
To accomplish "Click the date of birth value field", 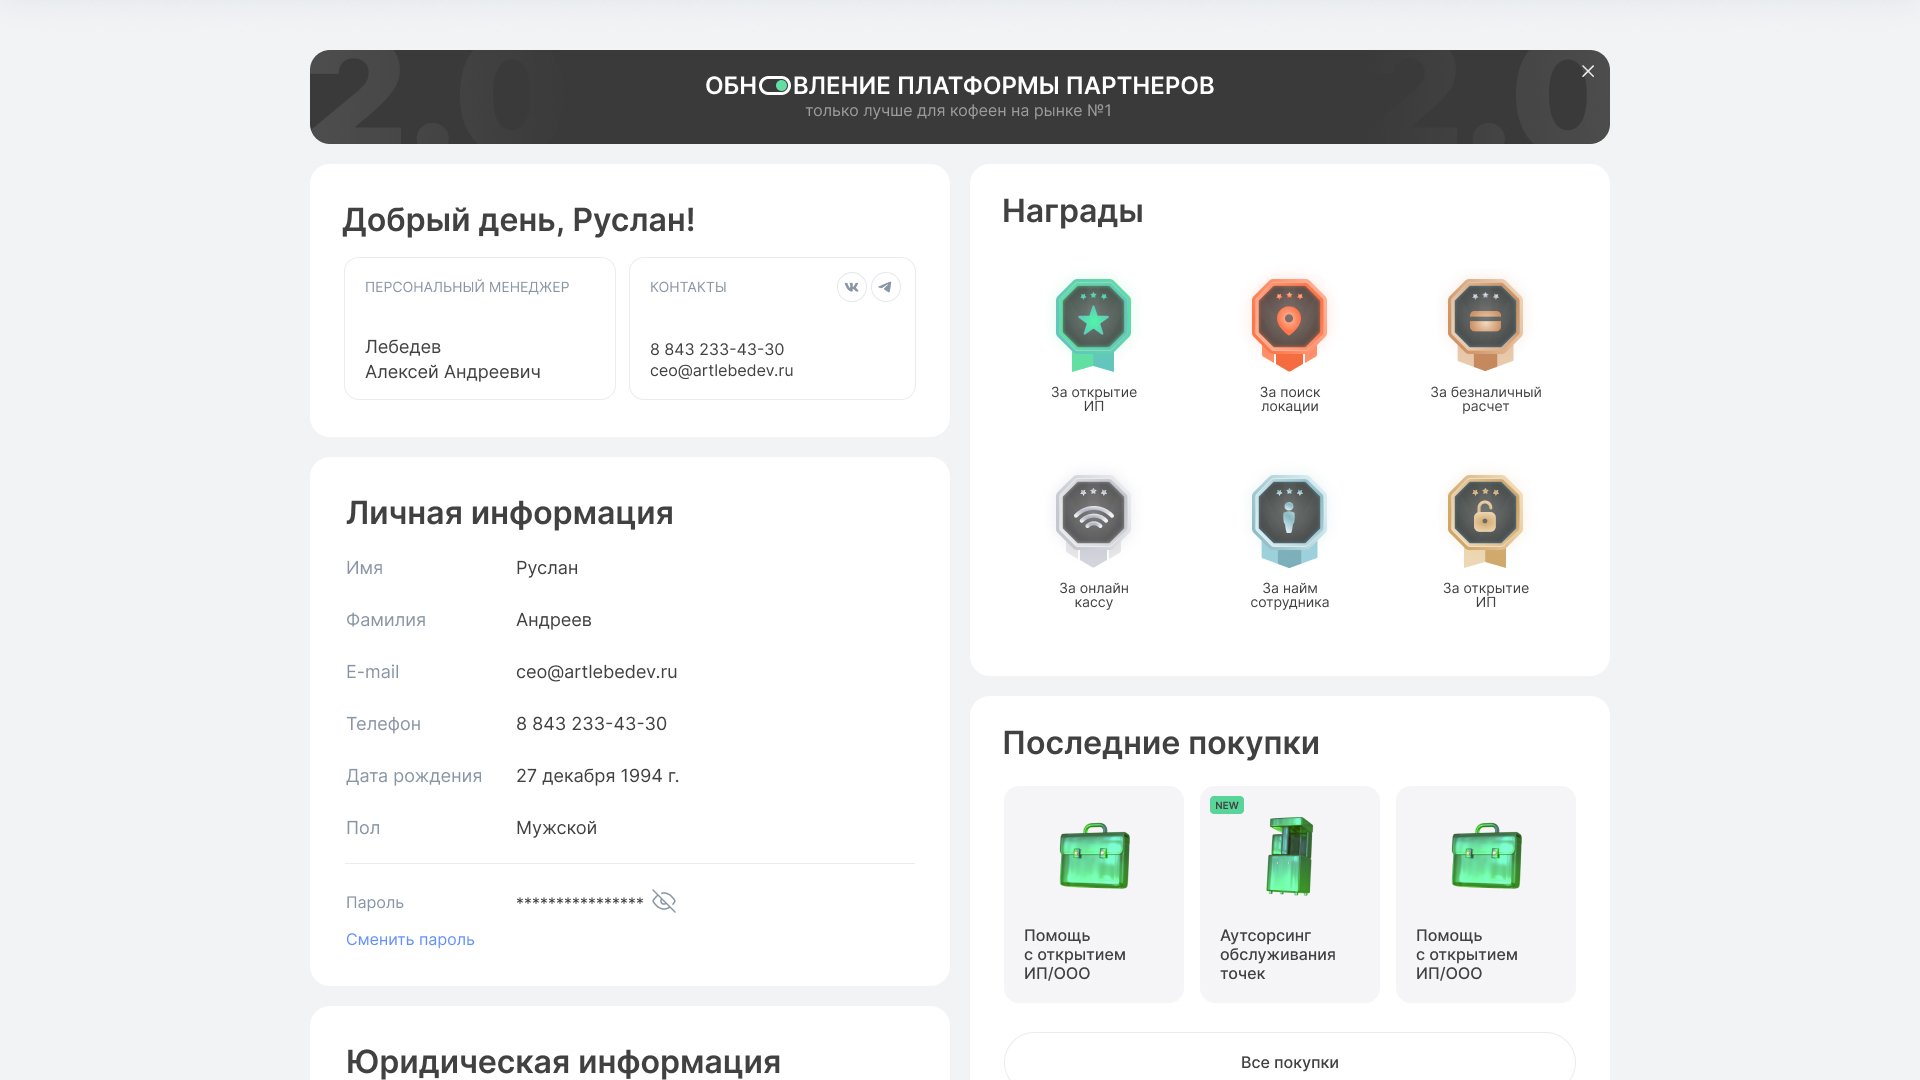I will [x=597, y=776].
